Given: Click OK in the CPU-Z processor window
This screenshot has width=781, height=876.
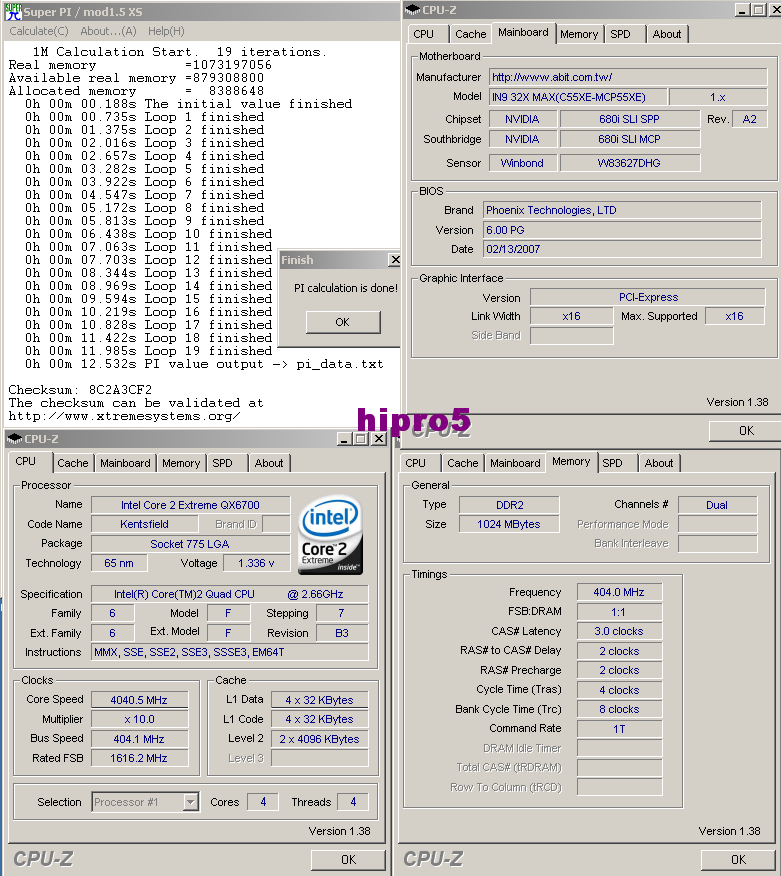Looking at the screenshot, I should coord(348,860).
